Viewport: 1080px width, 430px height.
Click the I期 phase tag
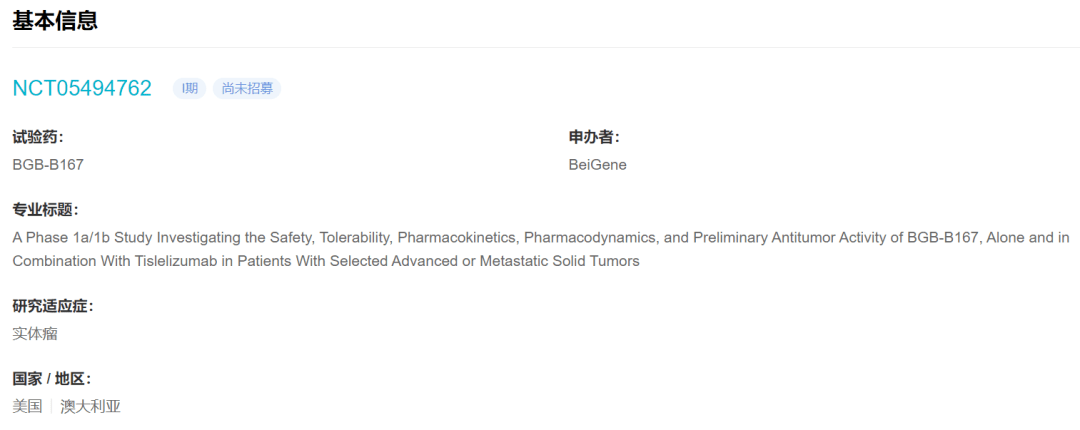(189, 88)
